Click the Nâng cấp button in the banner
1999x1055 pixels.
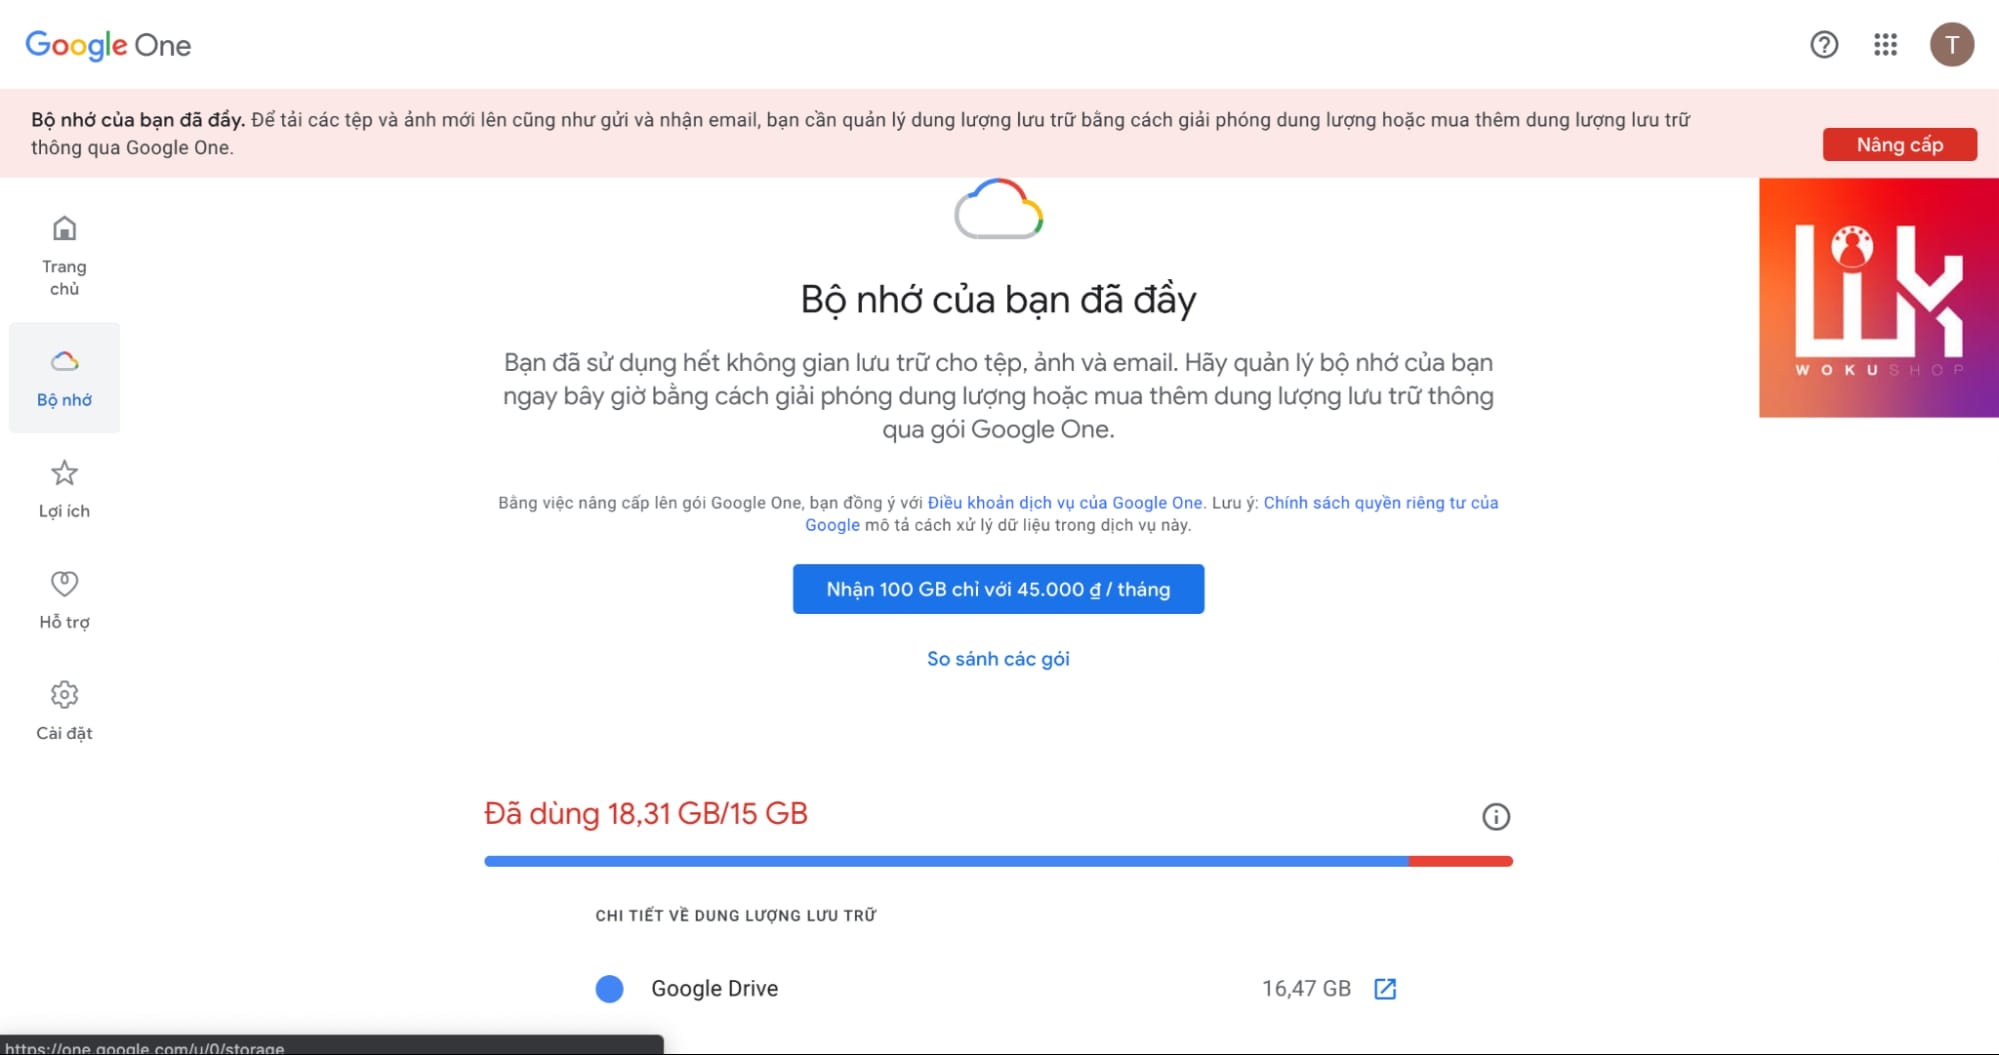[1899, 144]
